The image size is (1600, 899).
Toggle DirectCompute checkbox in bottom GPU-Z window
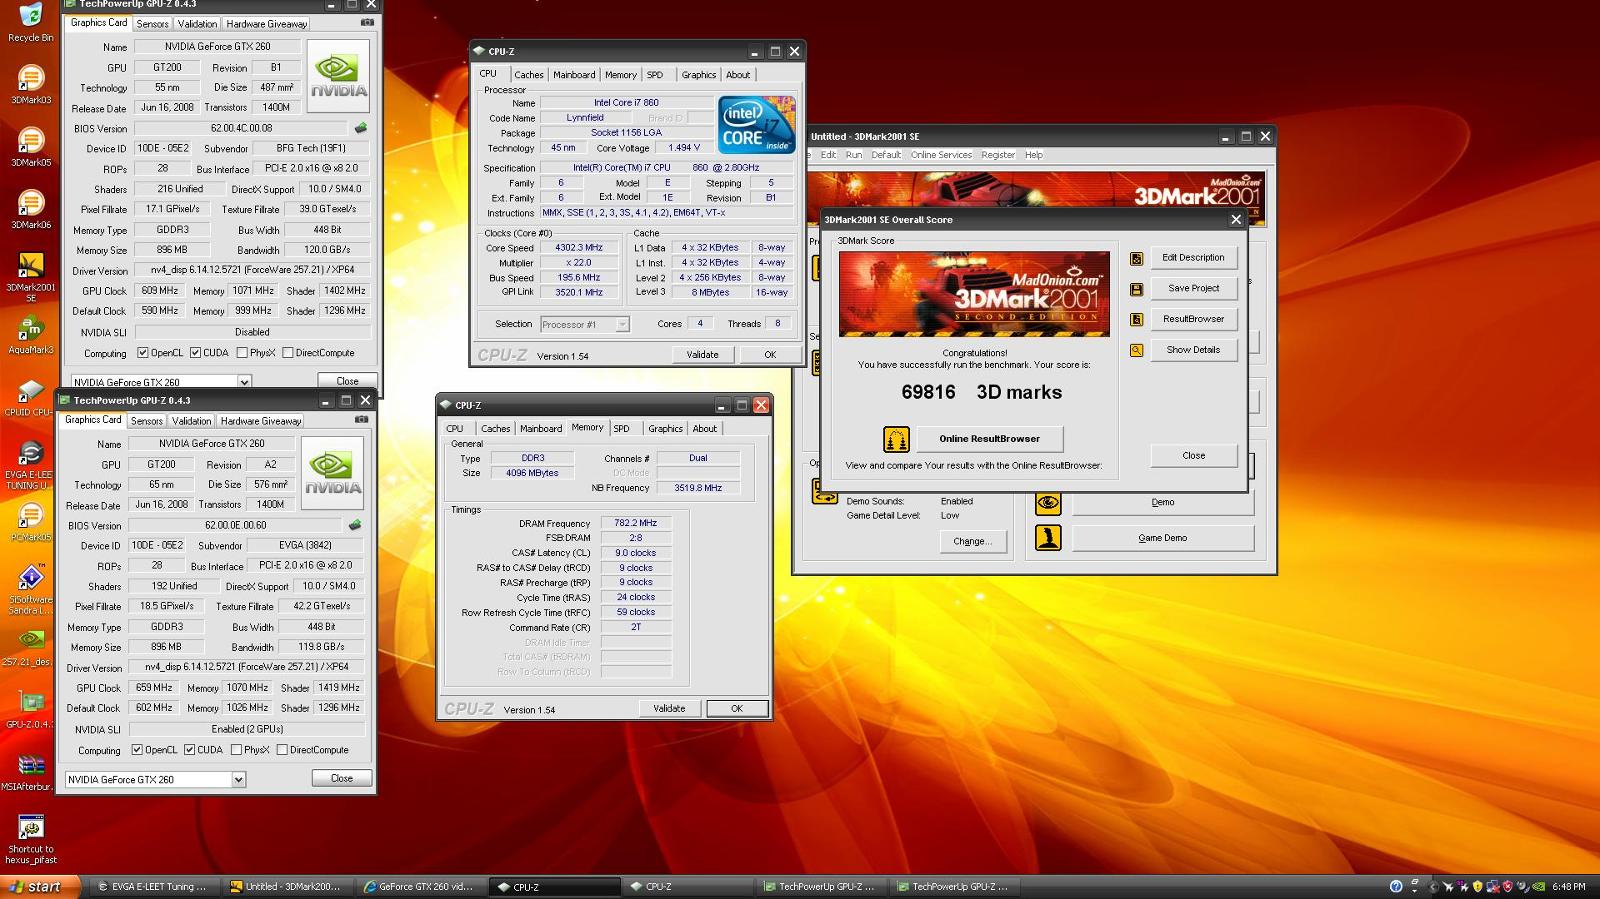coord(282,750)
